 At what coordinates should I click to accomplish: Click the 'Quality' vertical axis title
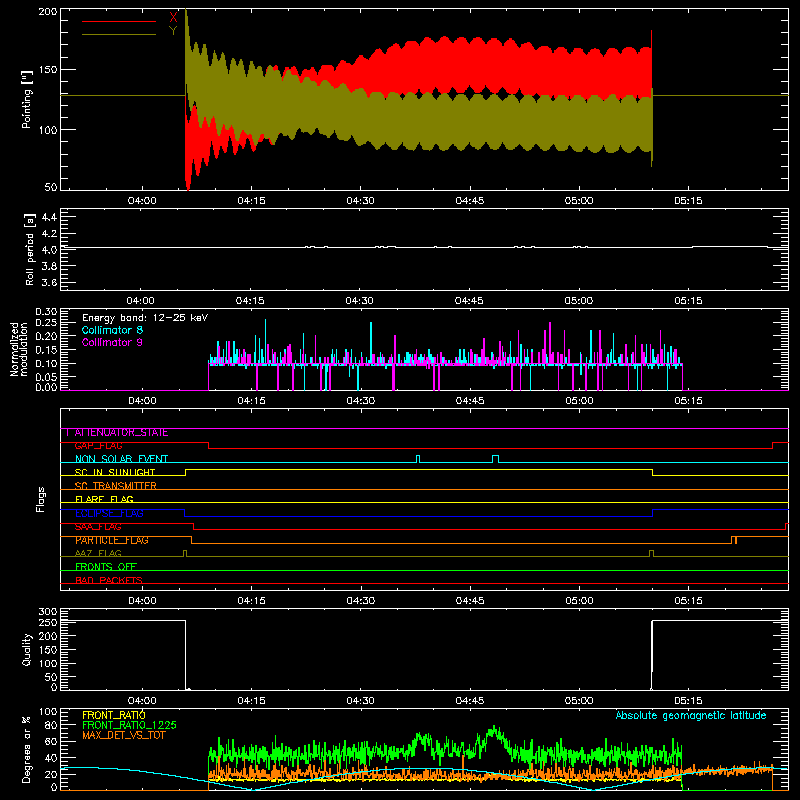tap(27, 649)
